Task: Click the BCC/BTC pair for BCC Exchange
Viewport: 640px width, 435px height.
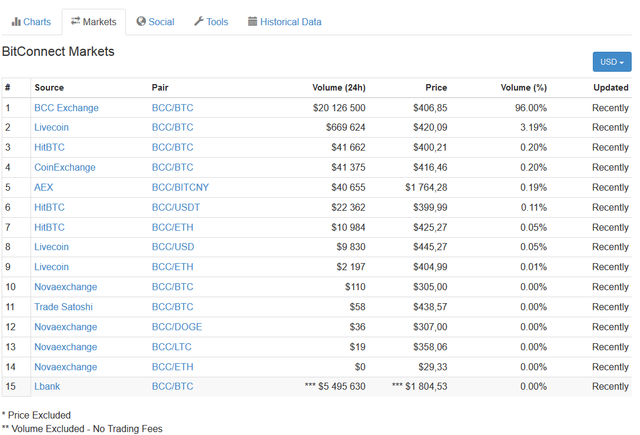Action: tap(173, 108)
